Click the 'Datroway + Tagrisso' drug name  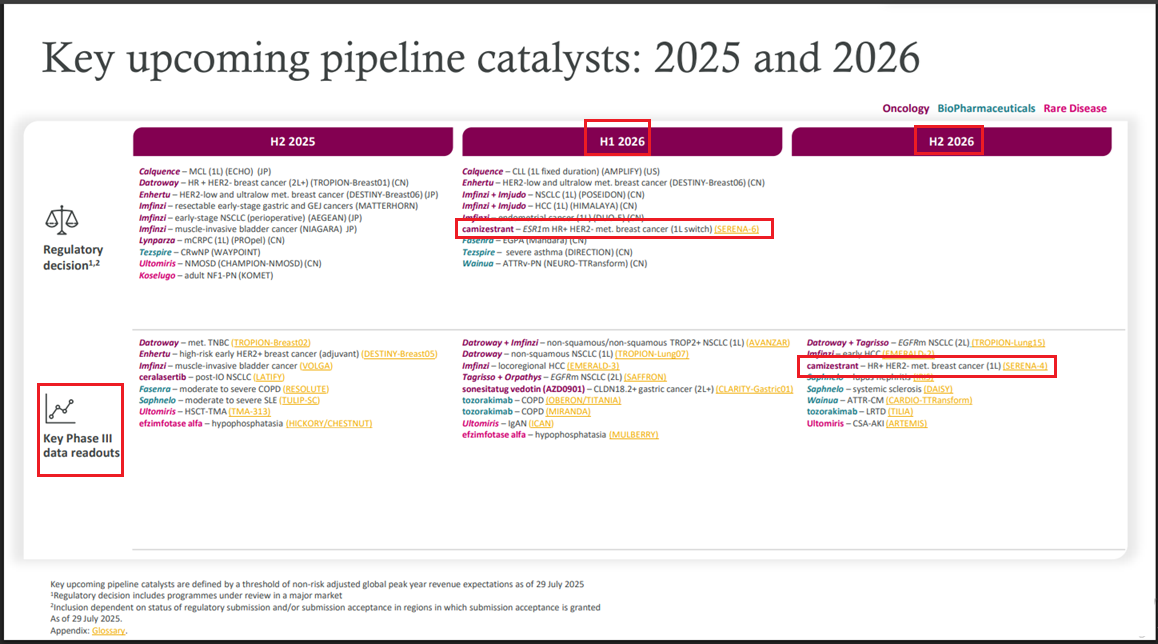point(848,343)
